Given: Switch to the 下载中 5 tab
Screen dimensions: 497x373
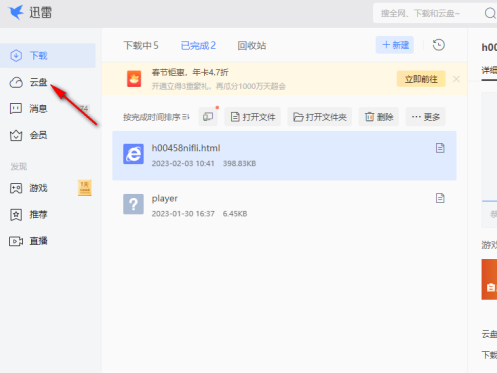Looking at the screenshot, I should point(141,45).
